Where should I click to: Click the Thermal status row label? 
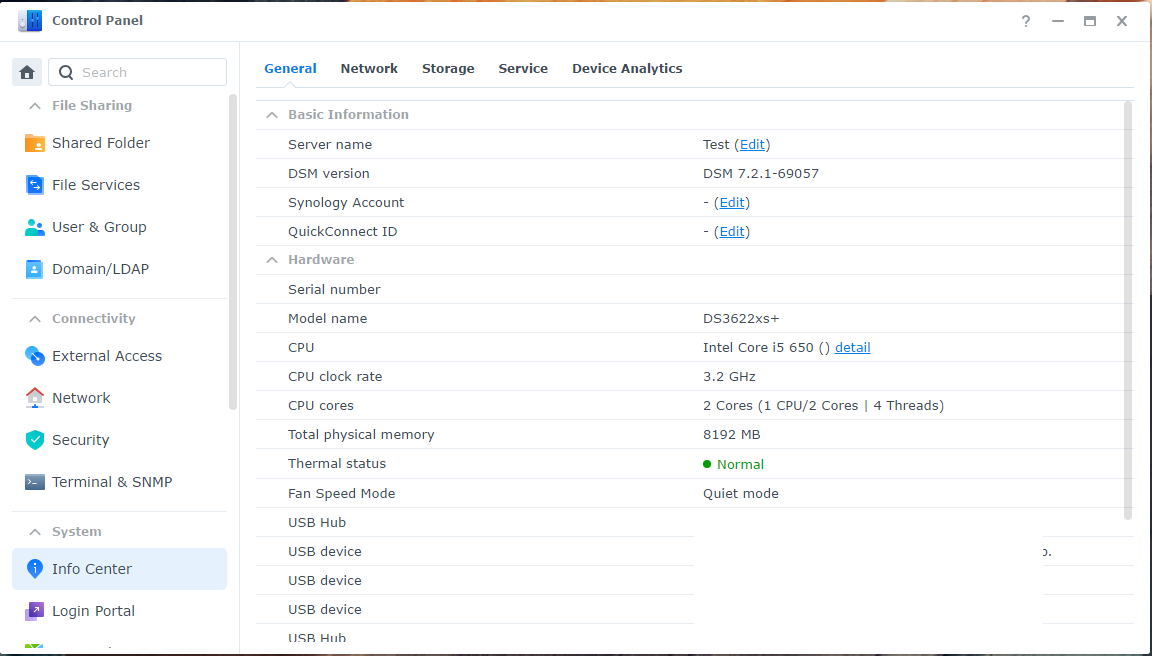click(x=336, y=464)
